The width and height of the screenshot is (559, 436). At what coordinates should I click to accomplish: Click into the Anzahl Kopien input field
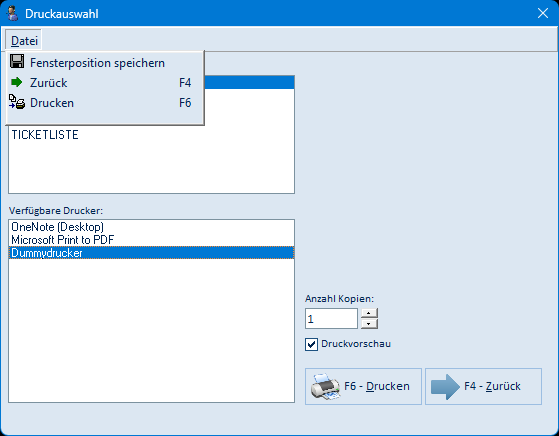pyautogui.click(x=331, y=319)
